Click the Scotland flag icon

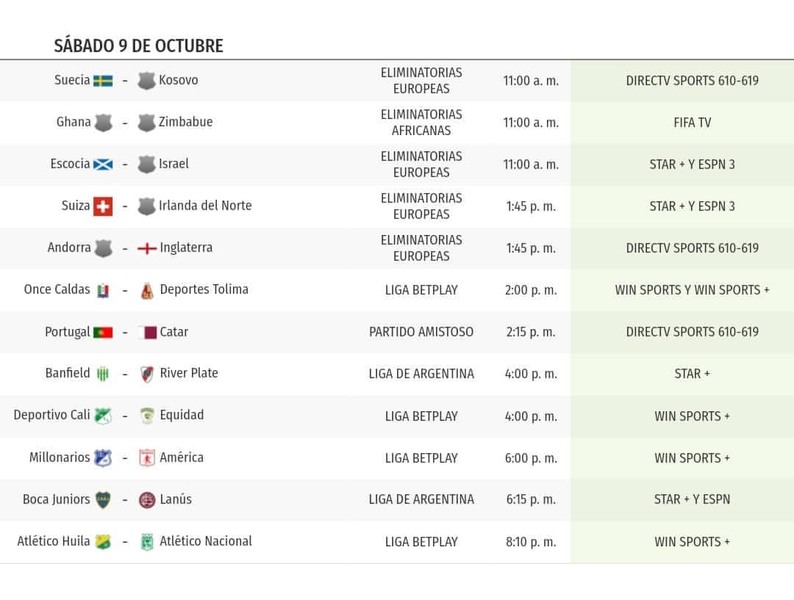click(103, 165)
